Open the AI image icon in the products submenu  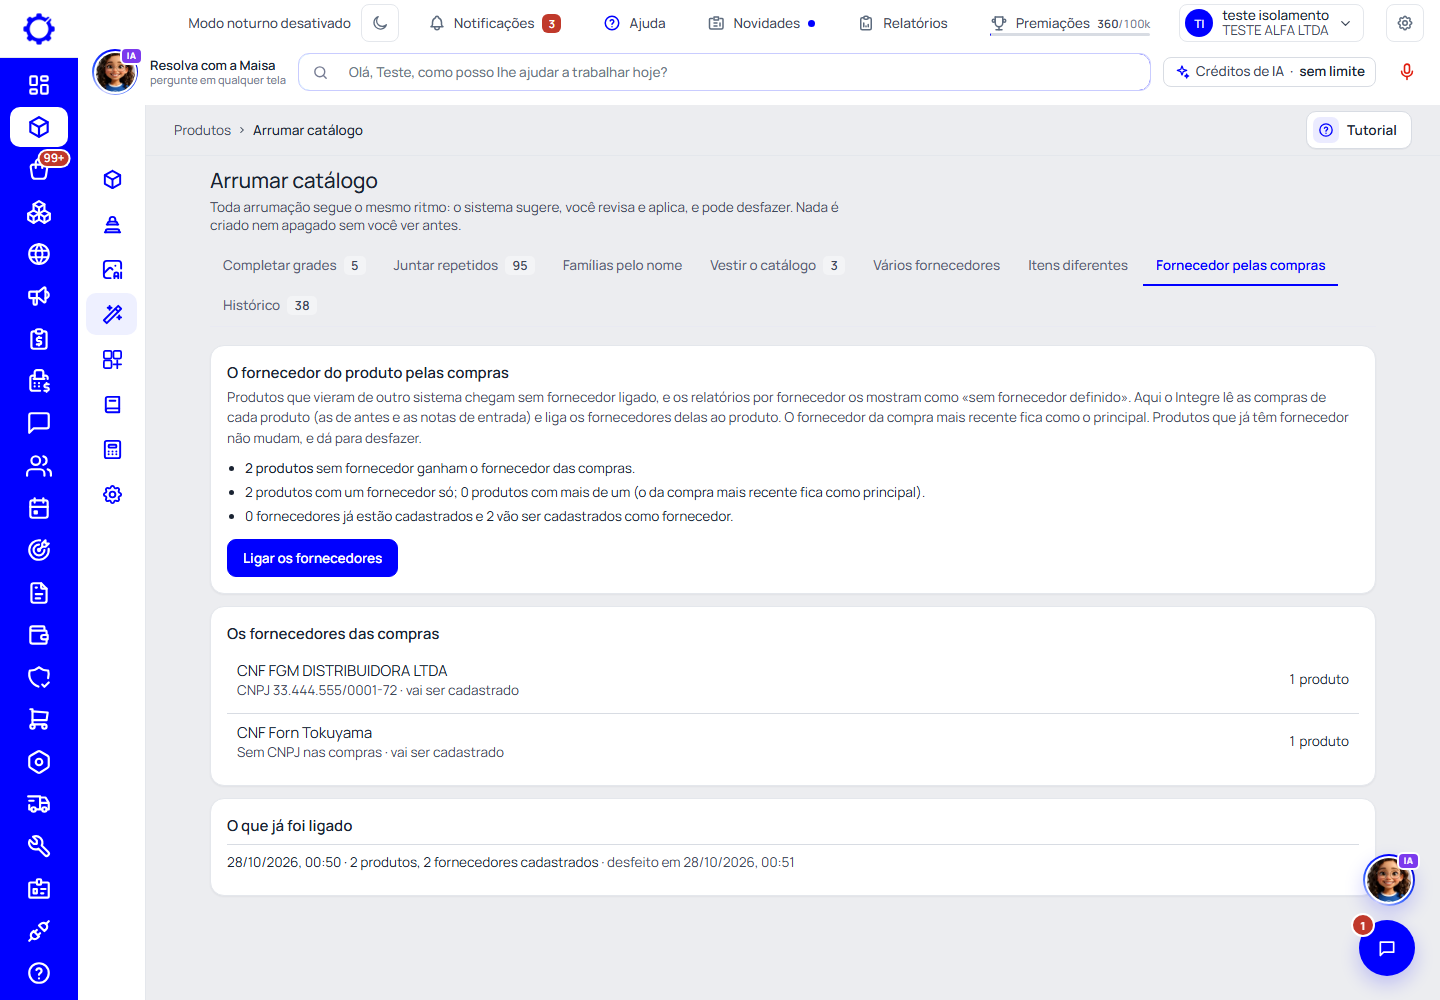[x=112, y=269]
